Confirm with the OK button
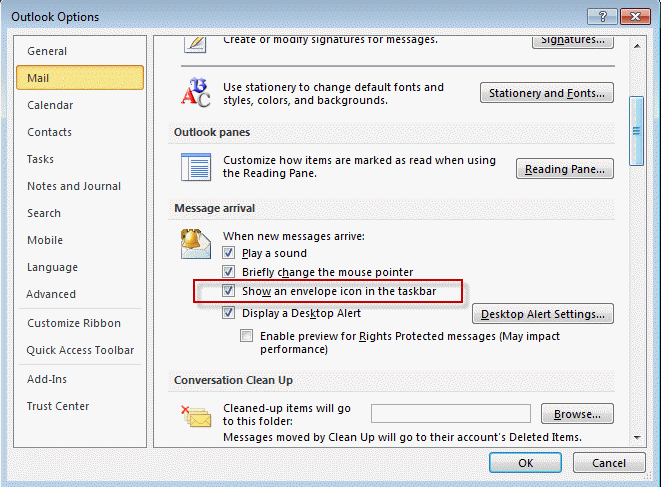This screenshot has height=487, width=661. (525, 463)
